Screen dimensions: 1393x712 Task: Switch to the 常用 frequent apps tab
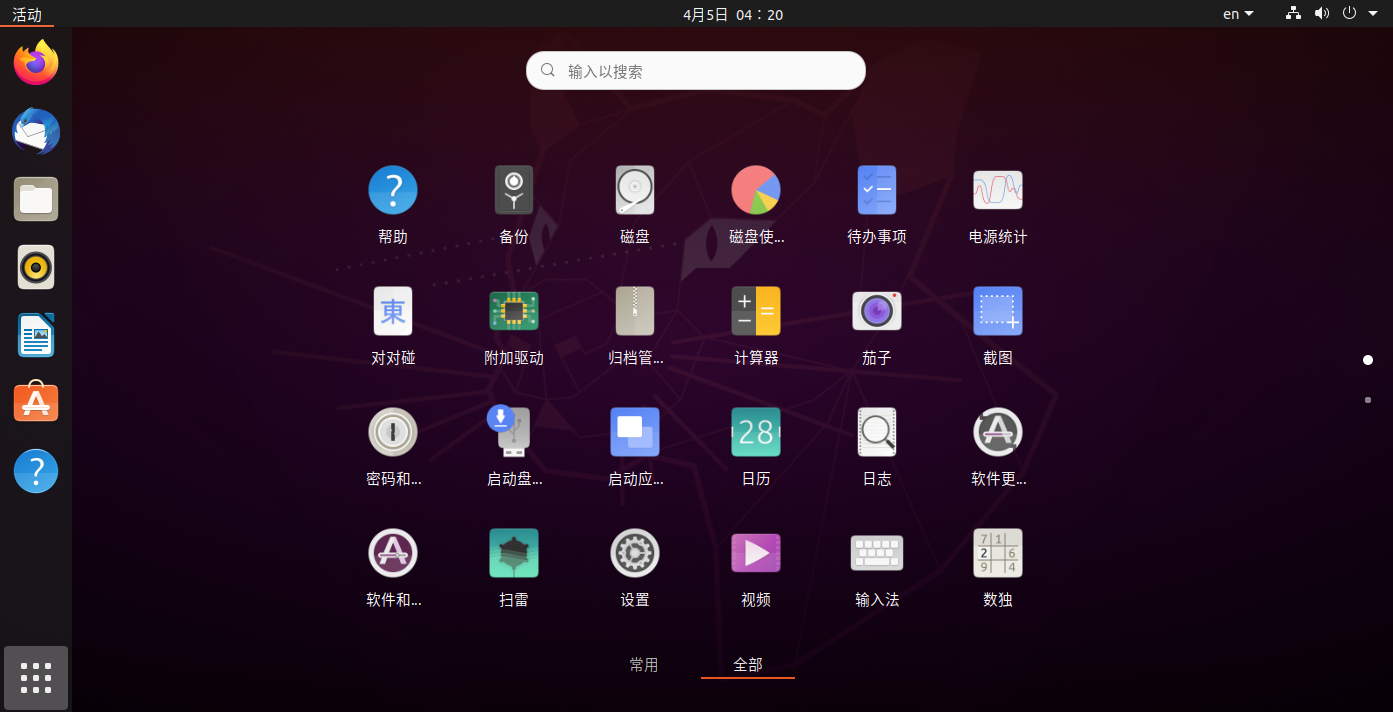pyautogui.click(x=644, y=664)
